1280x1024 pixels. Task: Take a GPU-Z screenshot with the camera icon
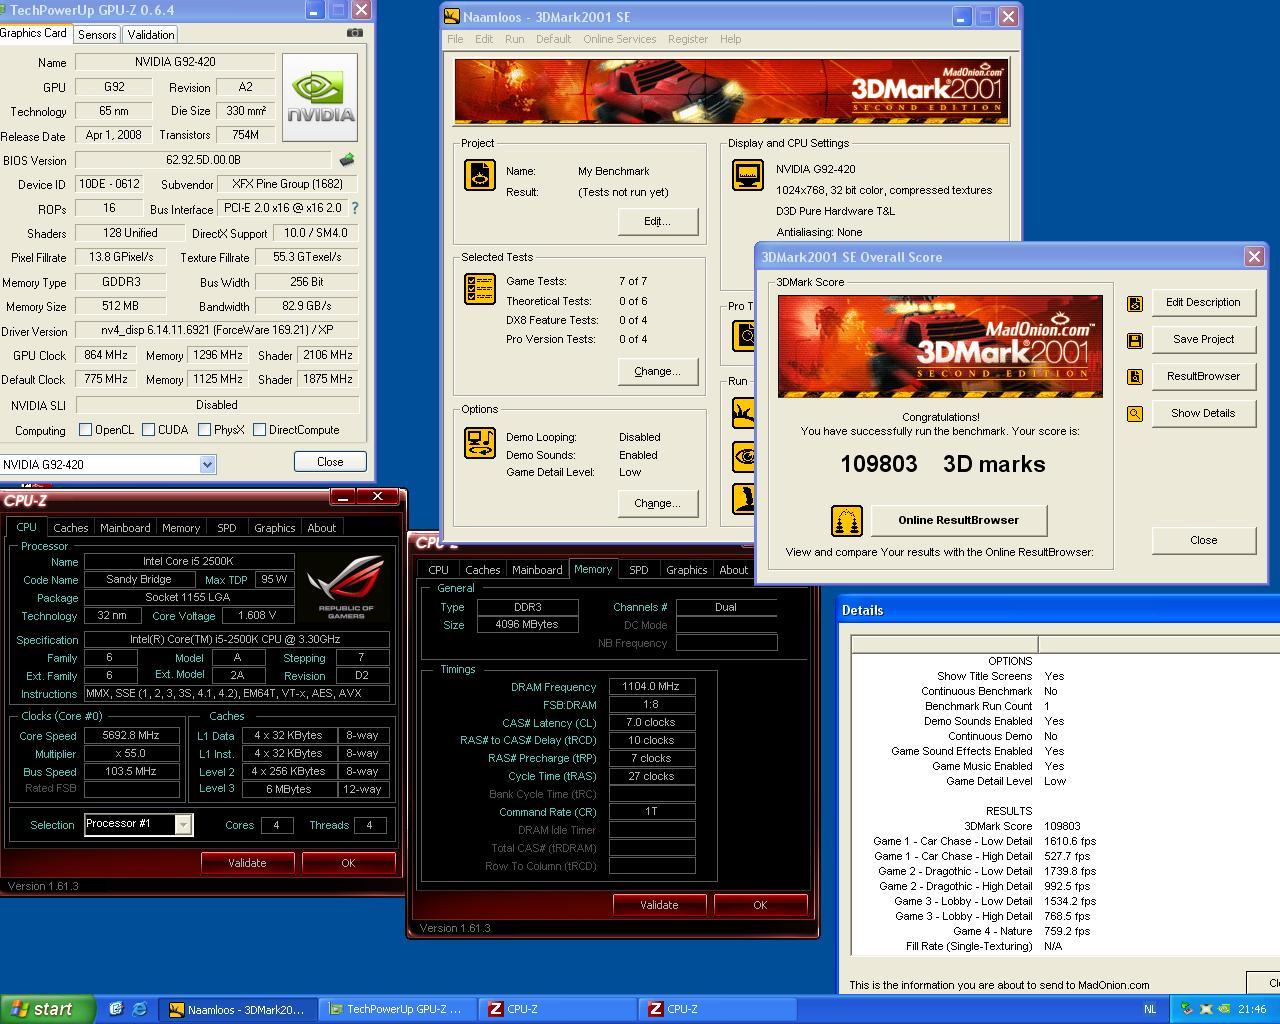[x=355, y=33]
